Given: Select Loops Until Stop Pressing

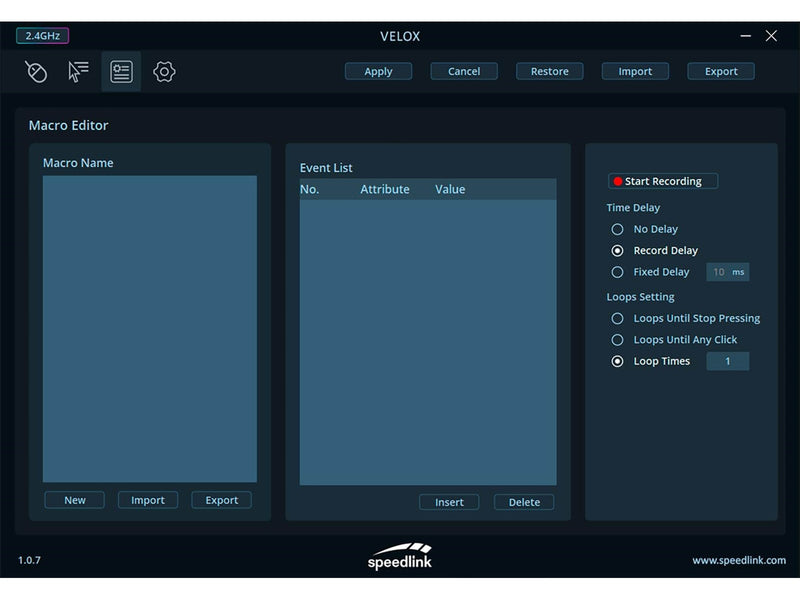Looking at the screenshot, I should (x=617, y=318).
